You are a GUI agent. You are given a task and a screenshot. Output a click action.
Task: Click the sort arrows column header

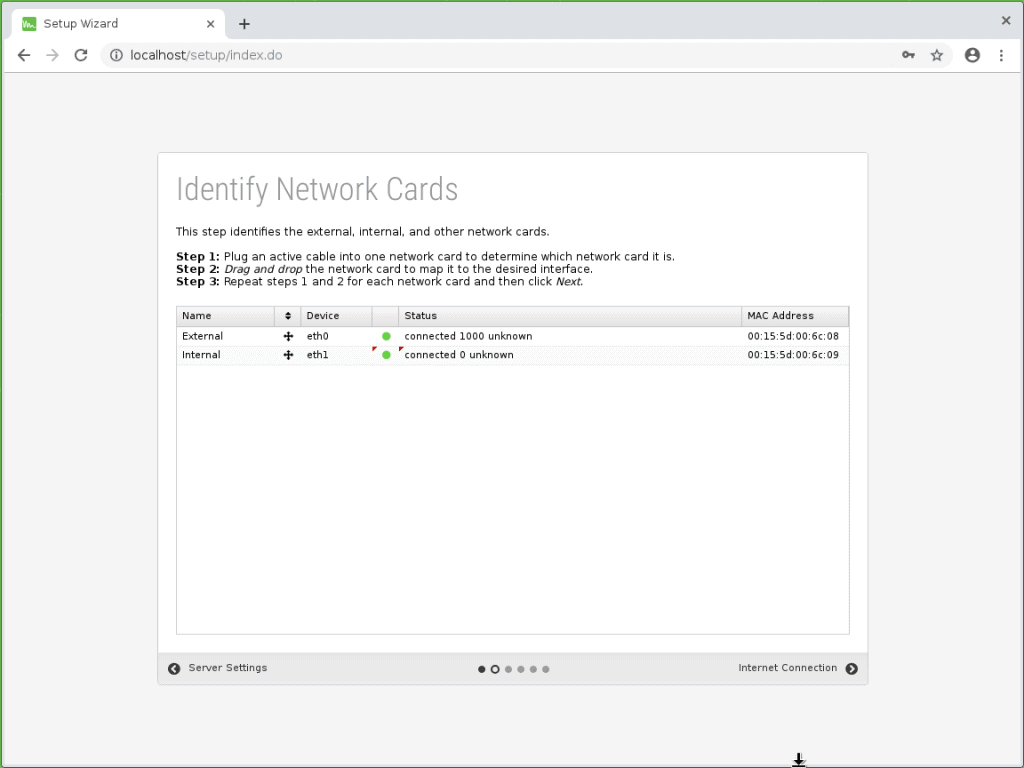tap(287, 316)
